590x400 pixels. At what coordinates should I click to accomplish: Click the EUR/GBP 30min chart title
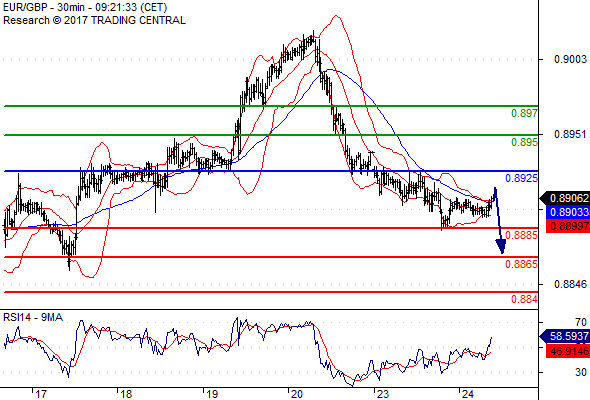pyautogui.click(x=85, y=7)
